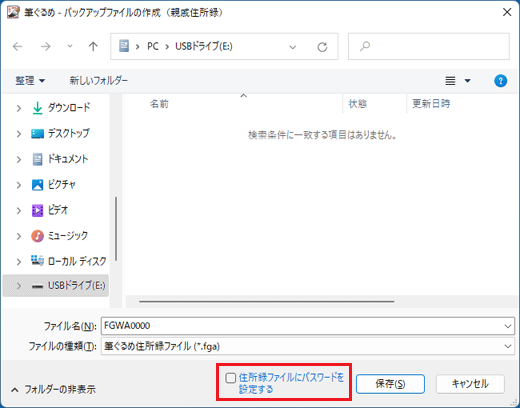The height and width of the screenshot is (408, 520).
Task: Click the キャンセル button
Action: pos(470,384)
